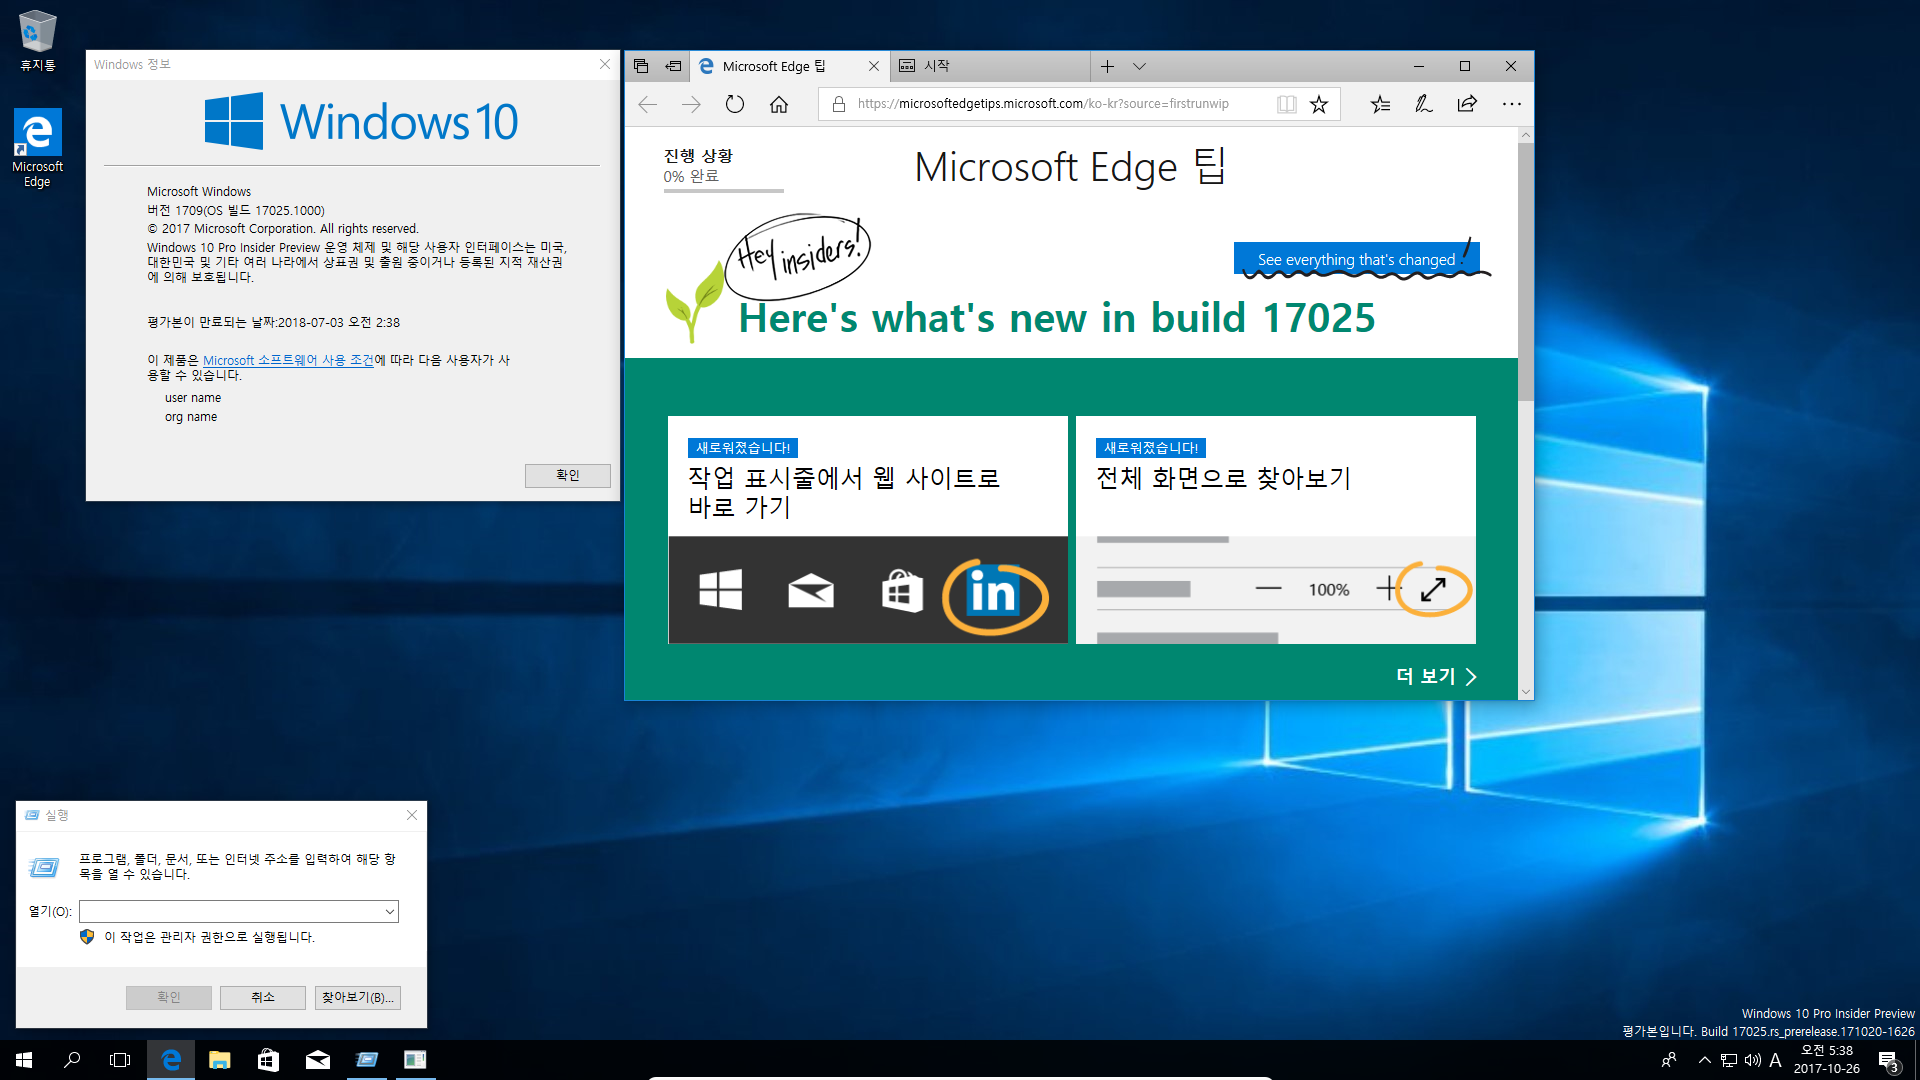Close the Microsoft Edge 팁 tab
The image size is (1920, 1080).
pyautogui.click(x=873, y=66)
